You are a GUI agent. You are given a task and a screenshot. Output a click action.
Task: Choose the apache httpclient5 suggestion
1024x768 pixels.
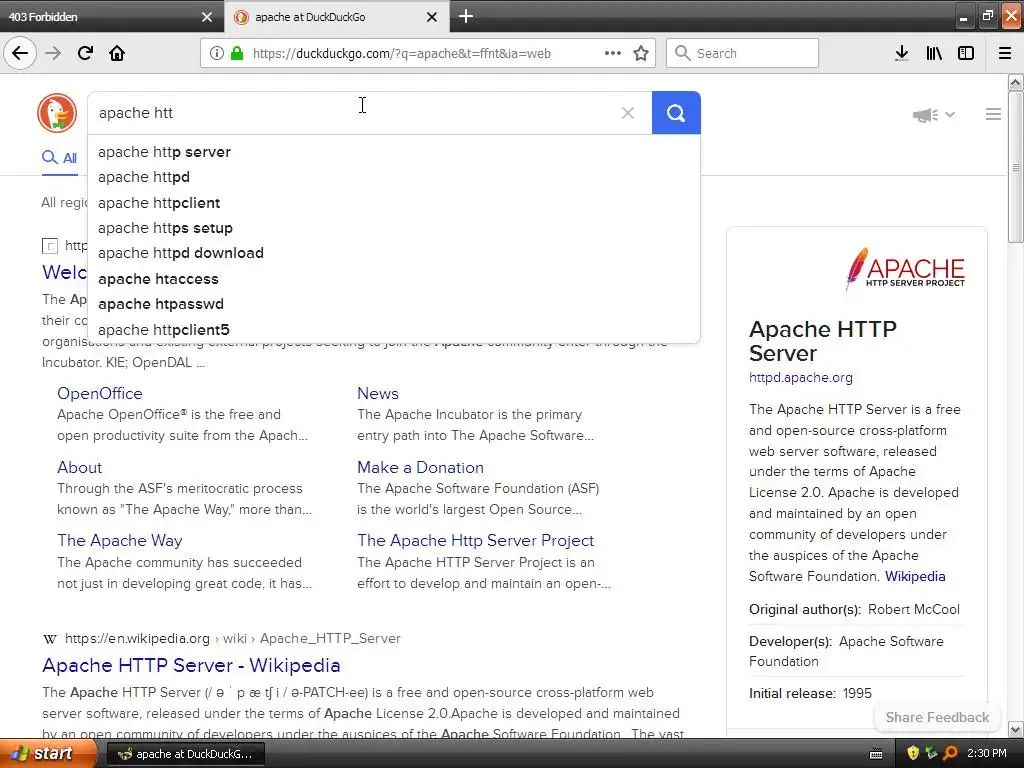coord(394,330)
